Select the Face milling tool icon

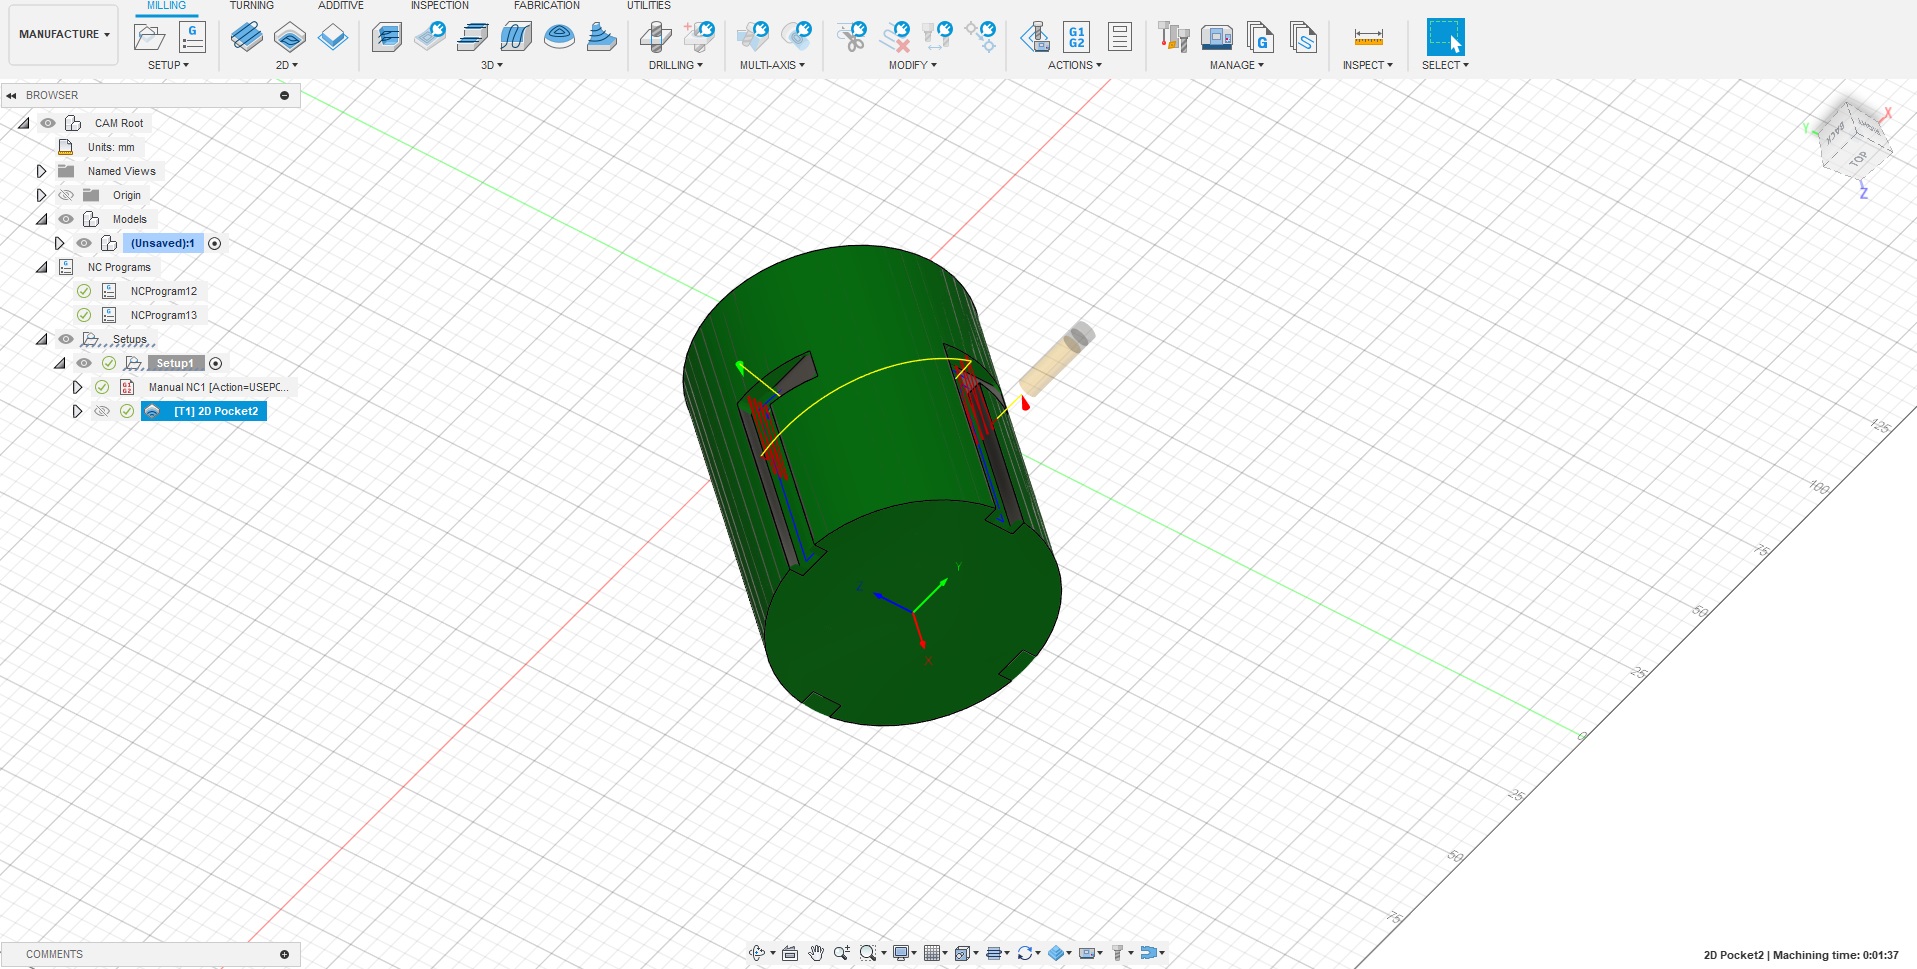(333, 38)
